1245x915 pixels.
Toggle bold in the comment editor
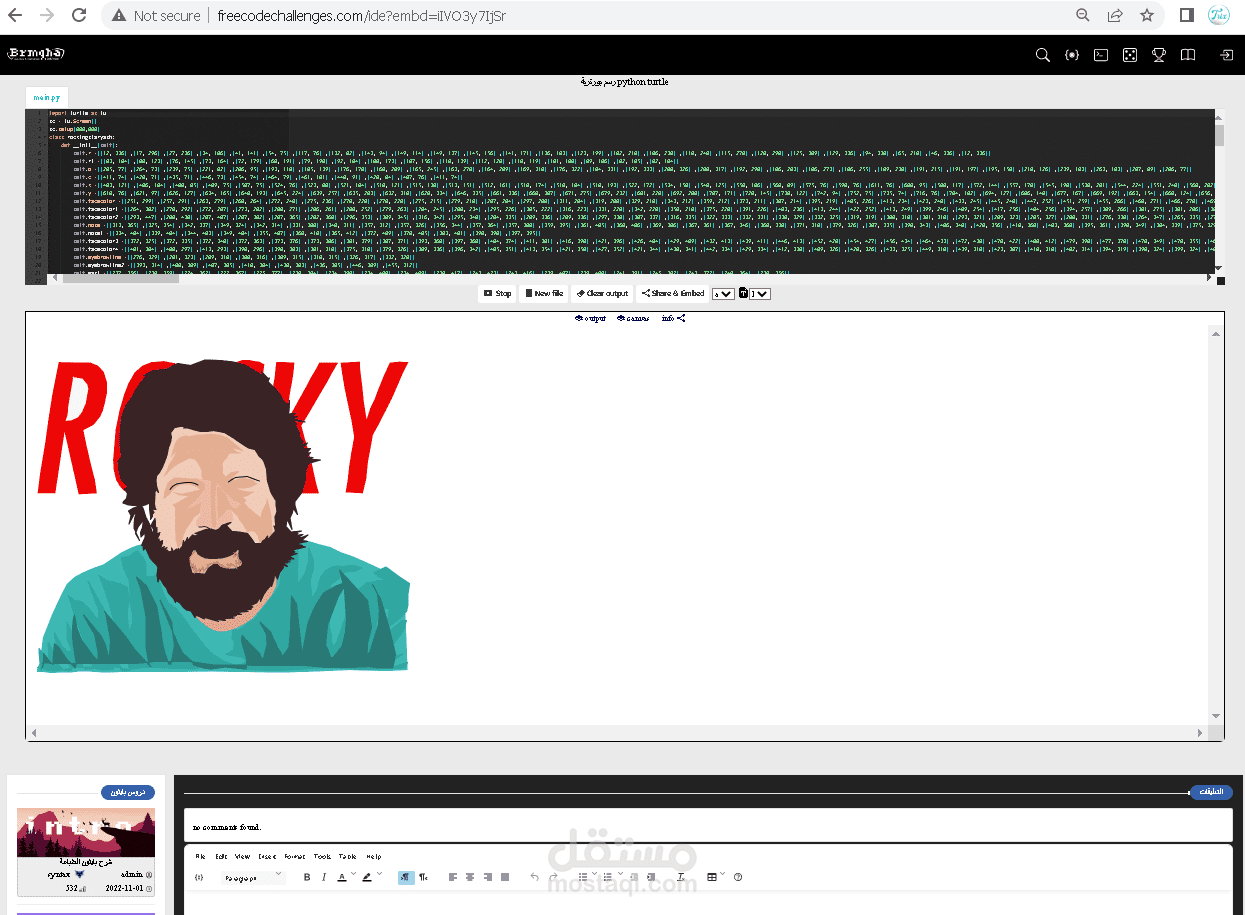307,877
